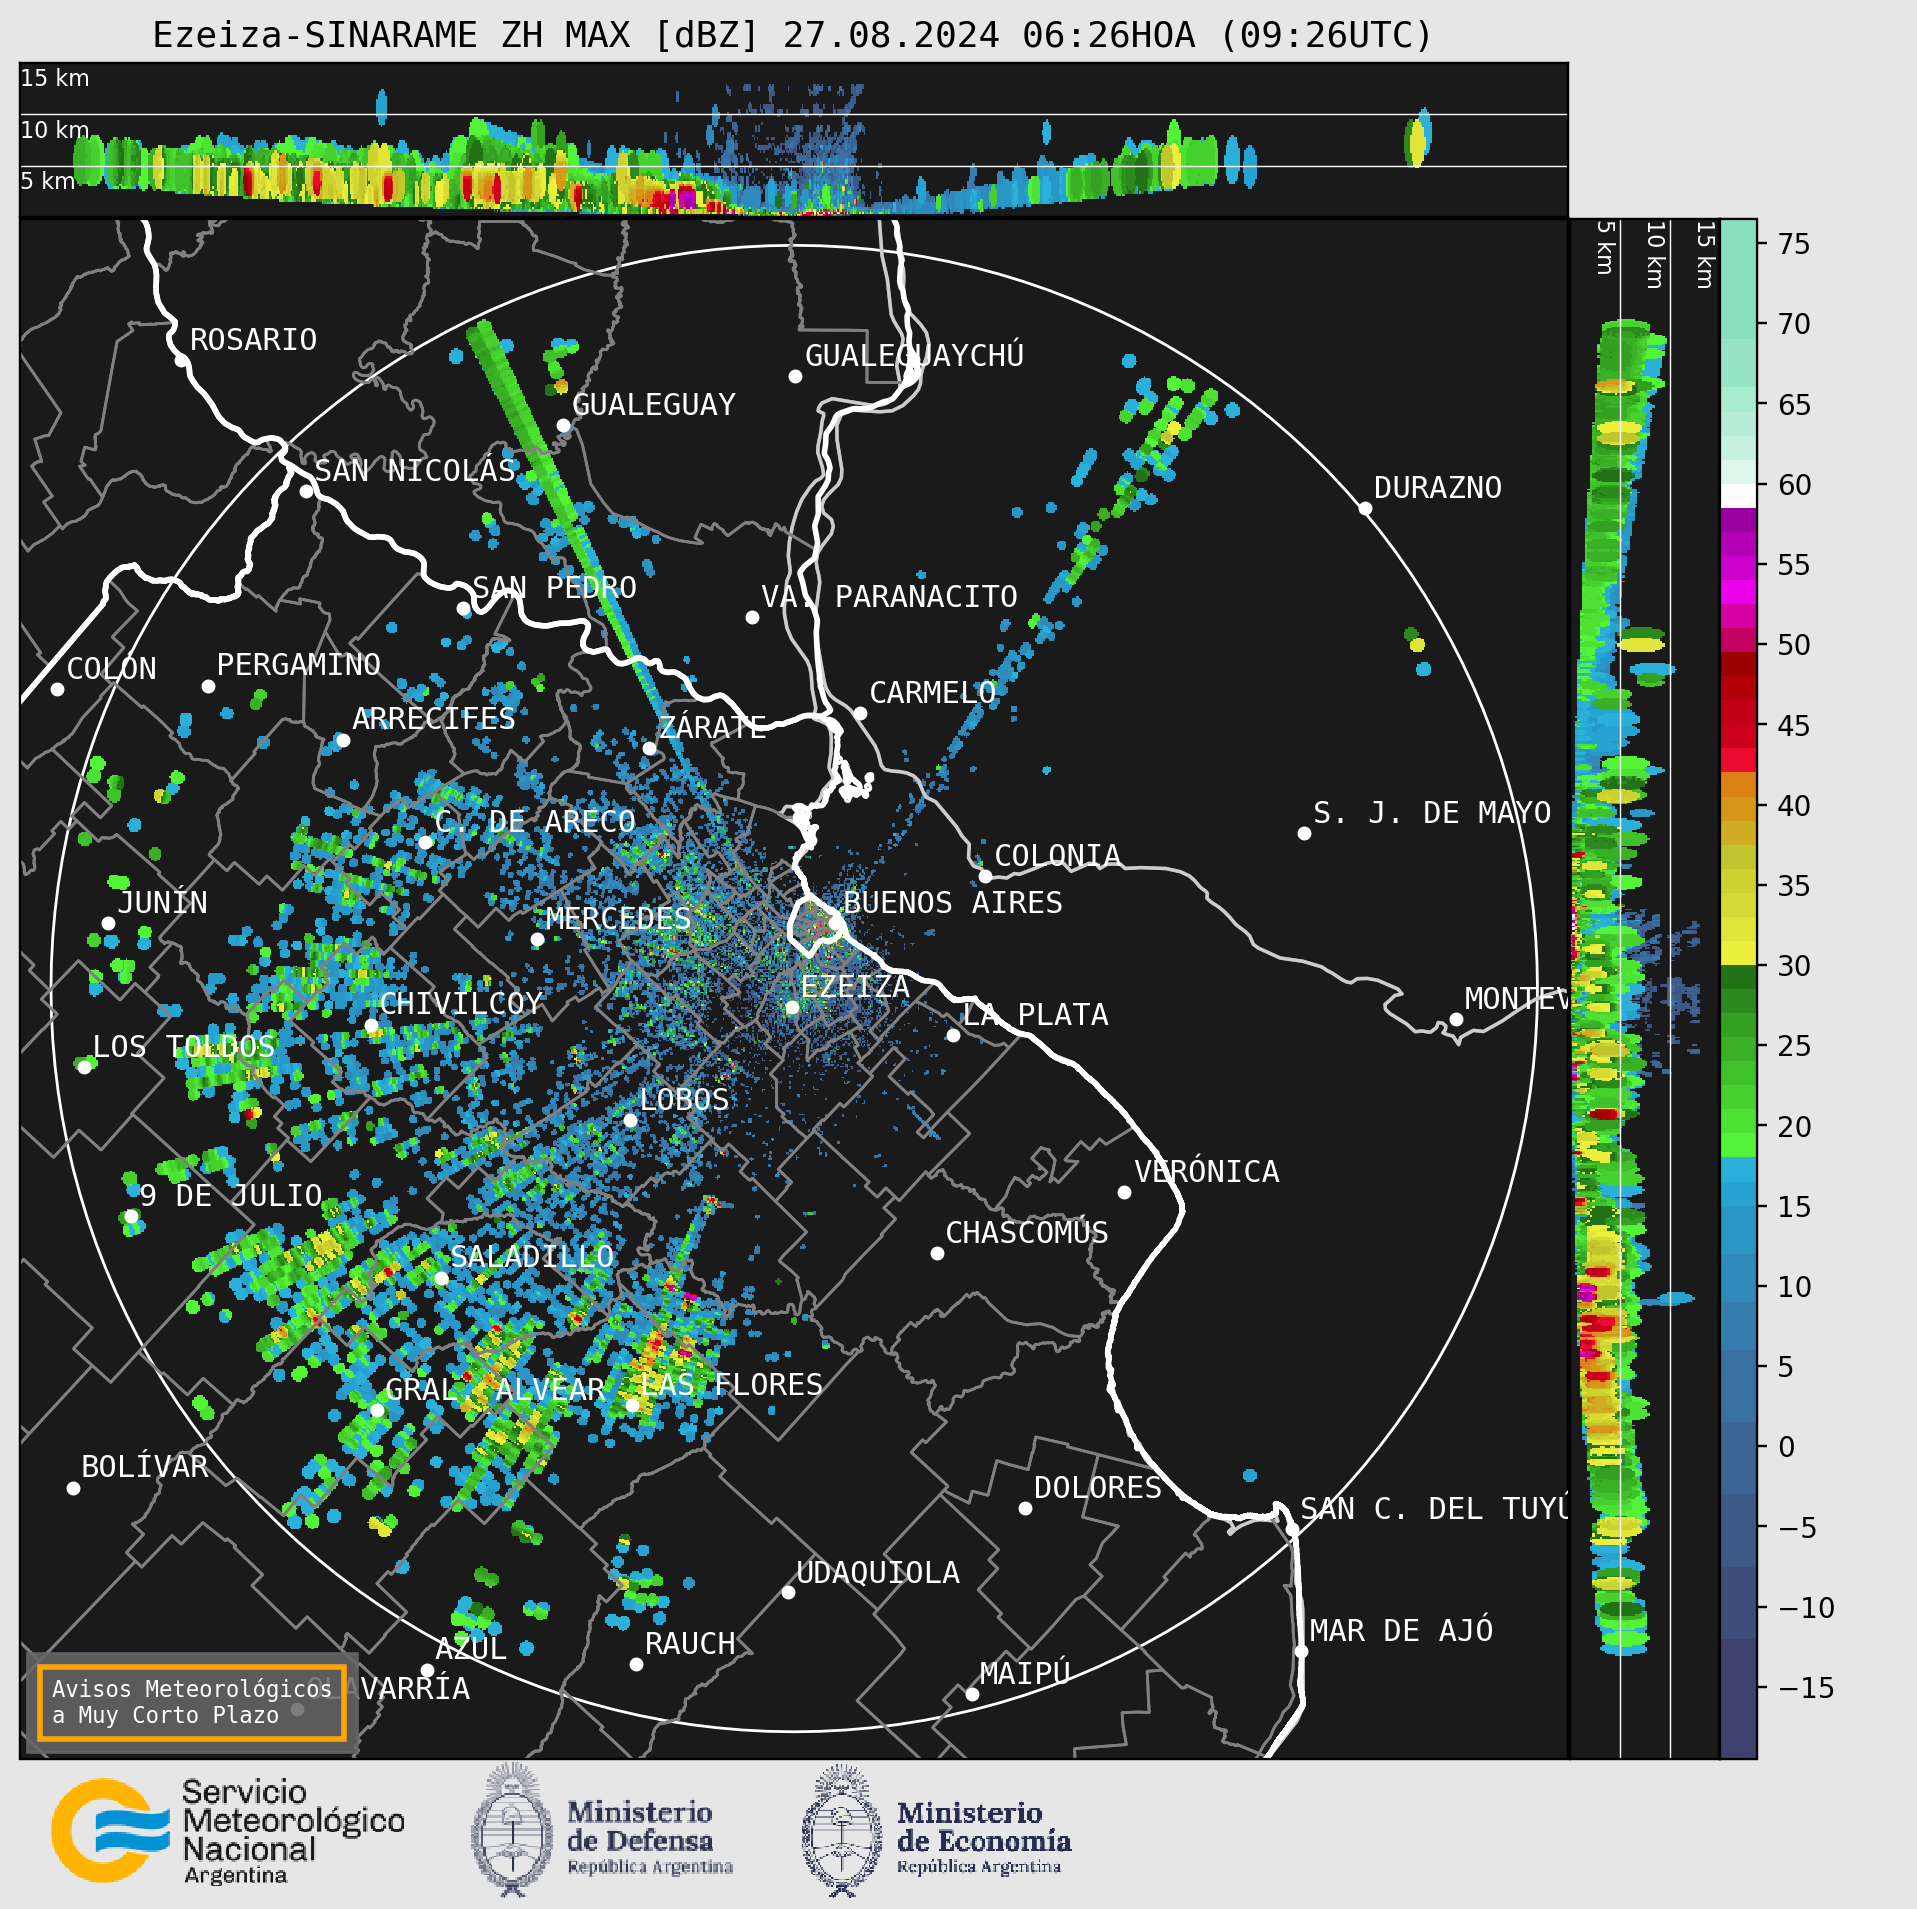Click the VERÓNICA city label
This screenshot has height=1909, width=1917.
1206,1171
